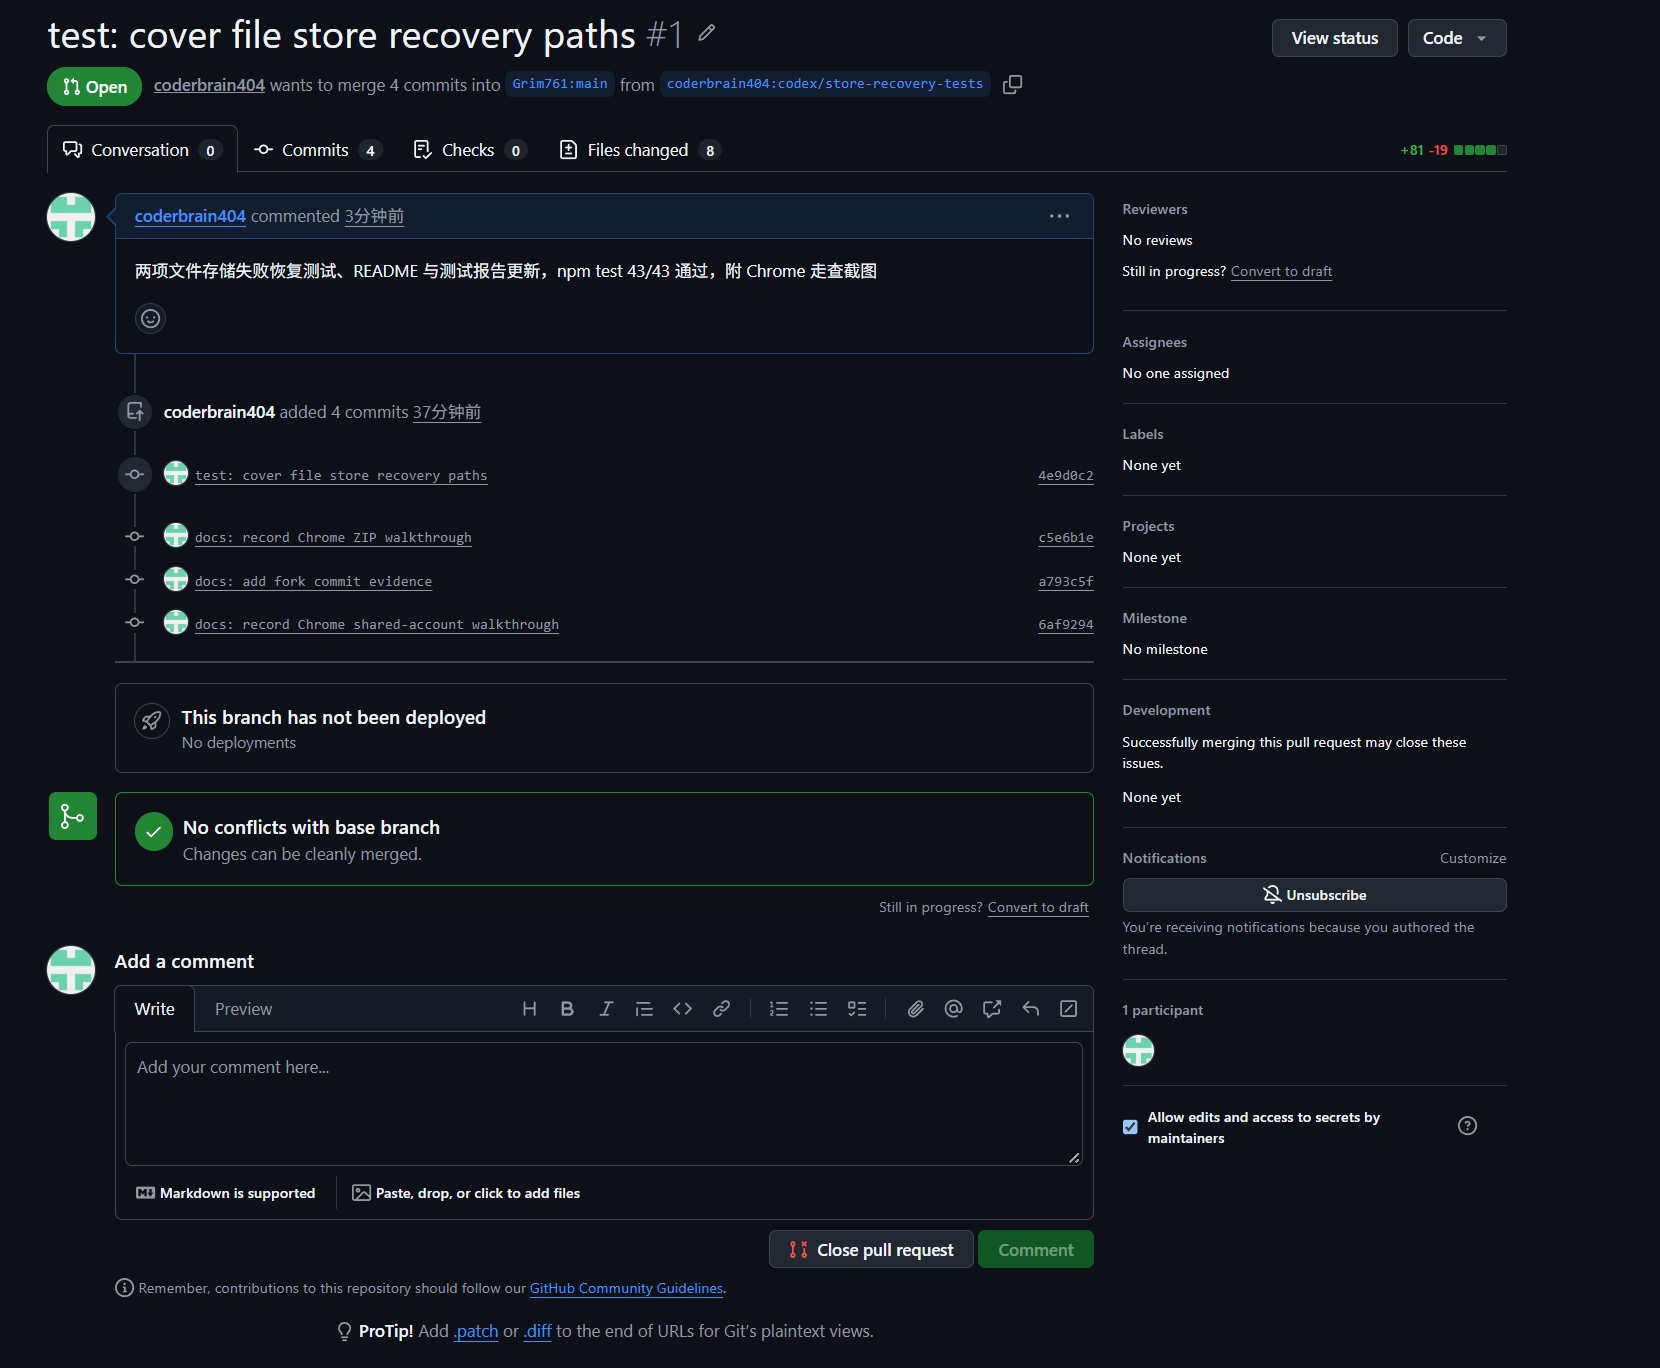Expand the Code dropdown button

[1457, 38]
